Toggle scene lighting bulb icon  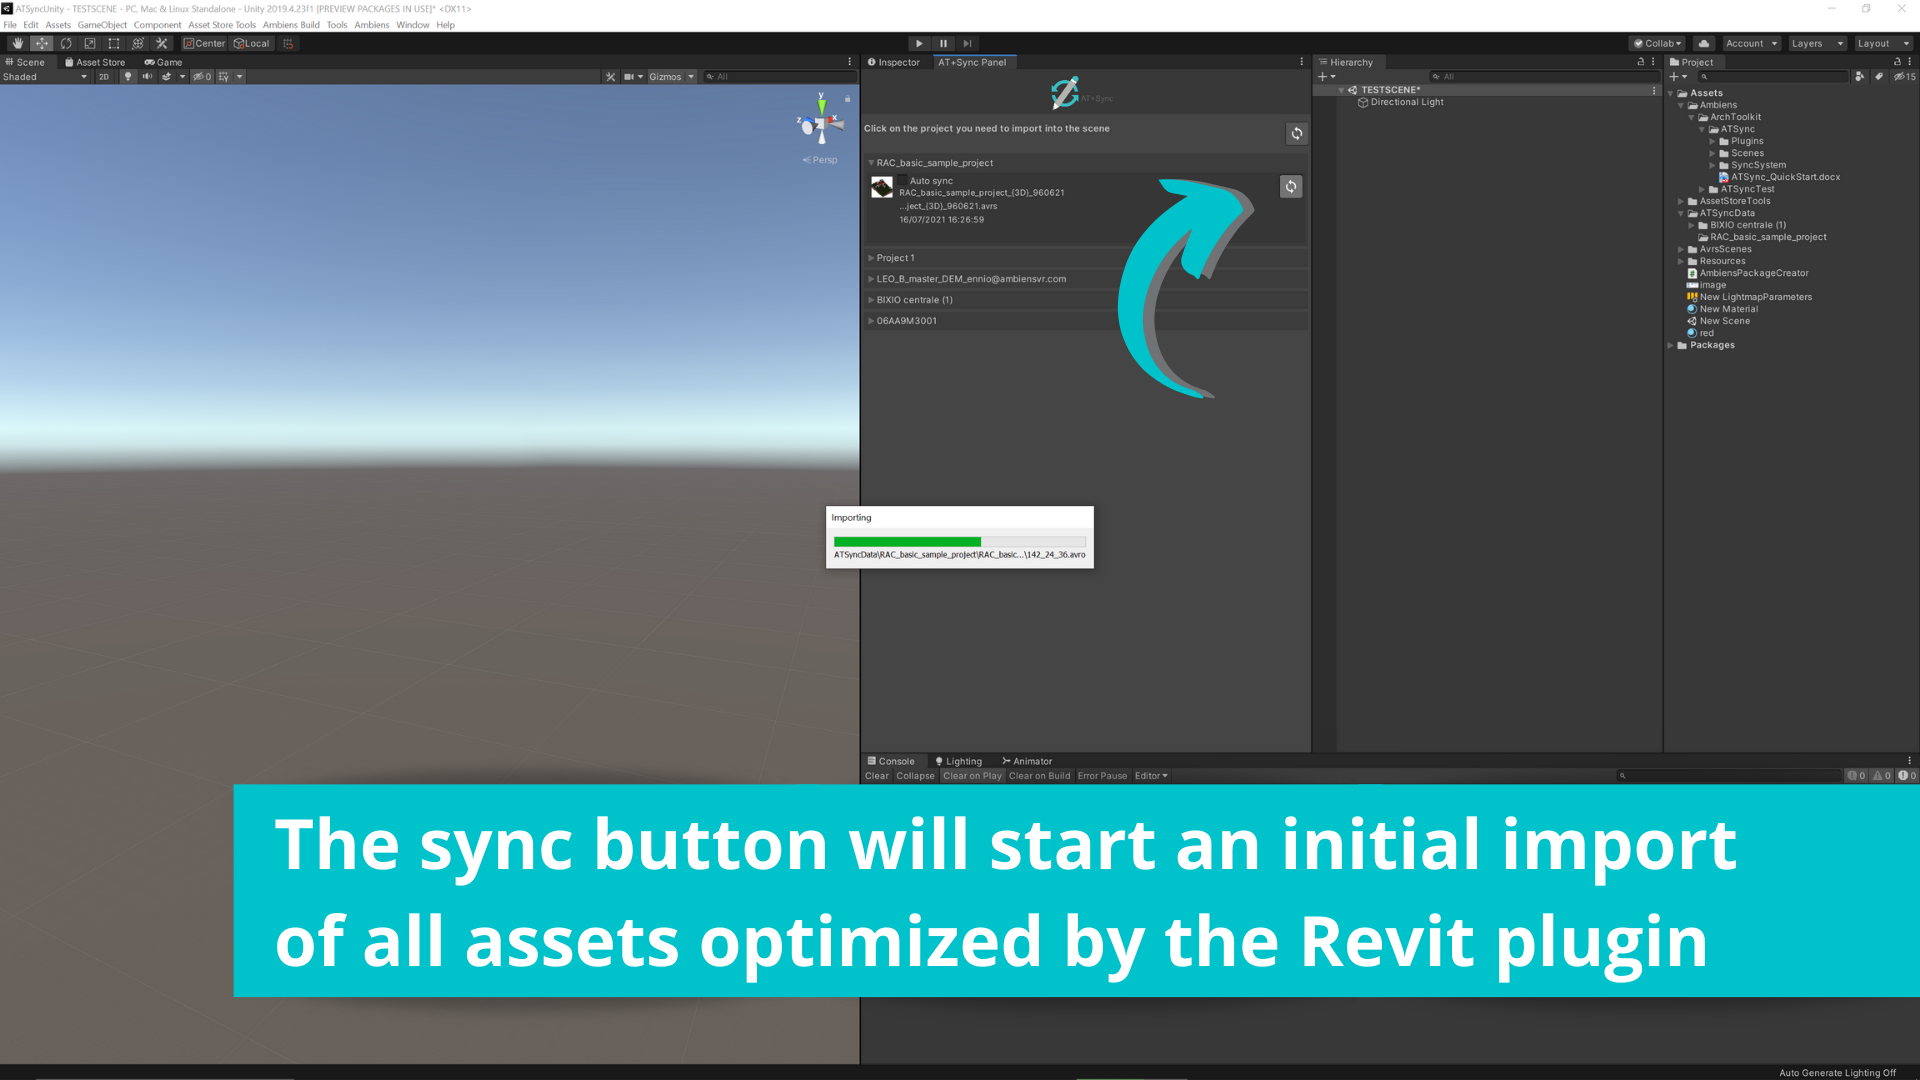(x=128, y=77)
